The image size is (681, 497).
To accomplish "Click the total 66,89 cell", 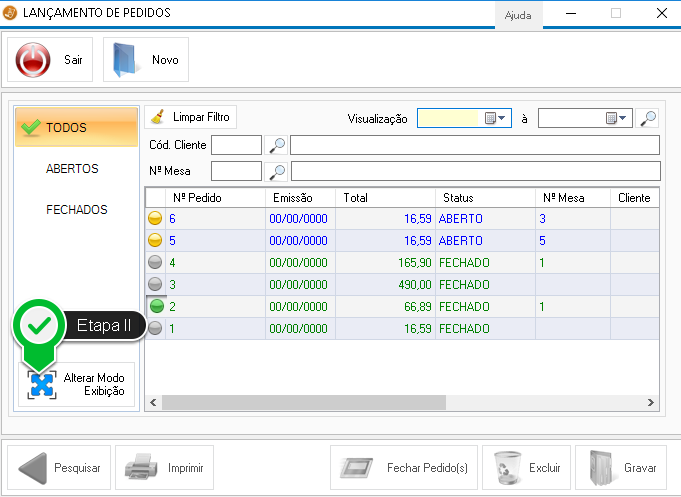I will [385, 307].
